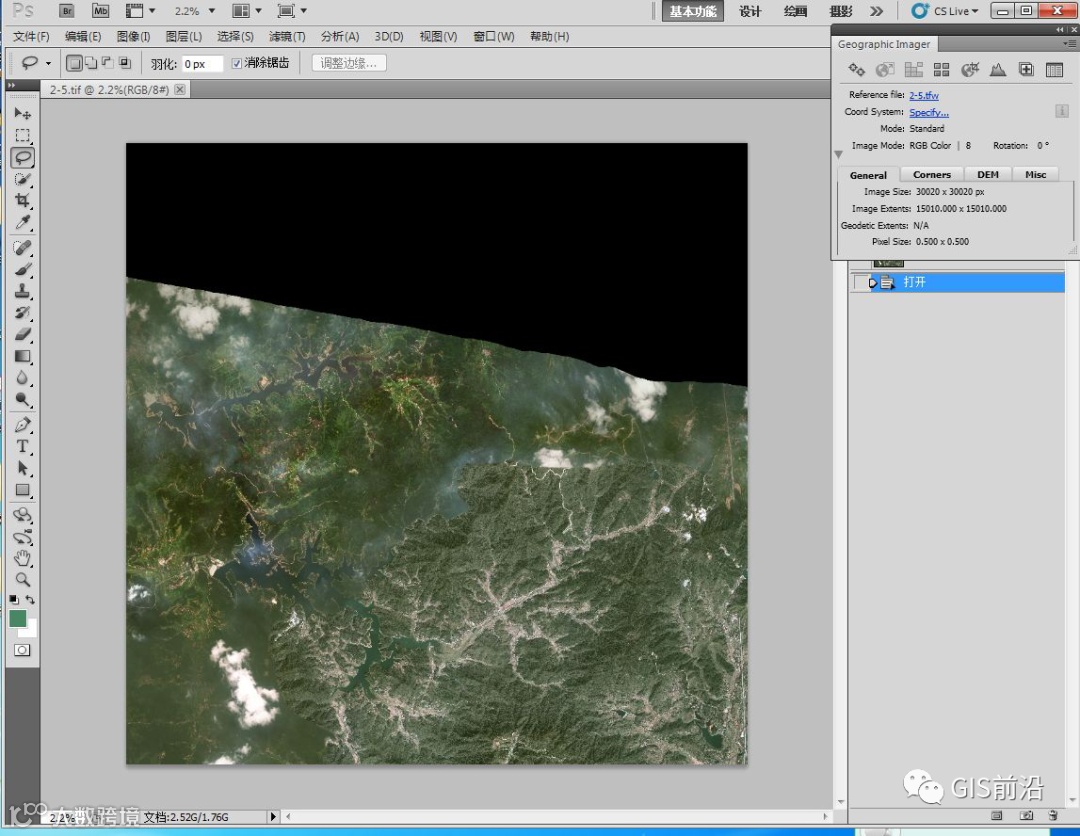Activate the Type tool
The width and height of the screenshot is (1080, 836).
(x=22, y=447)
